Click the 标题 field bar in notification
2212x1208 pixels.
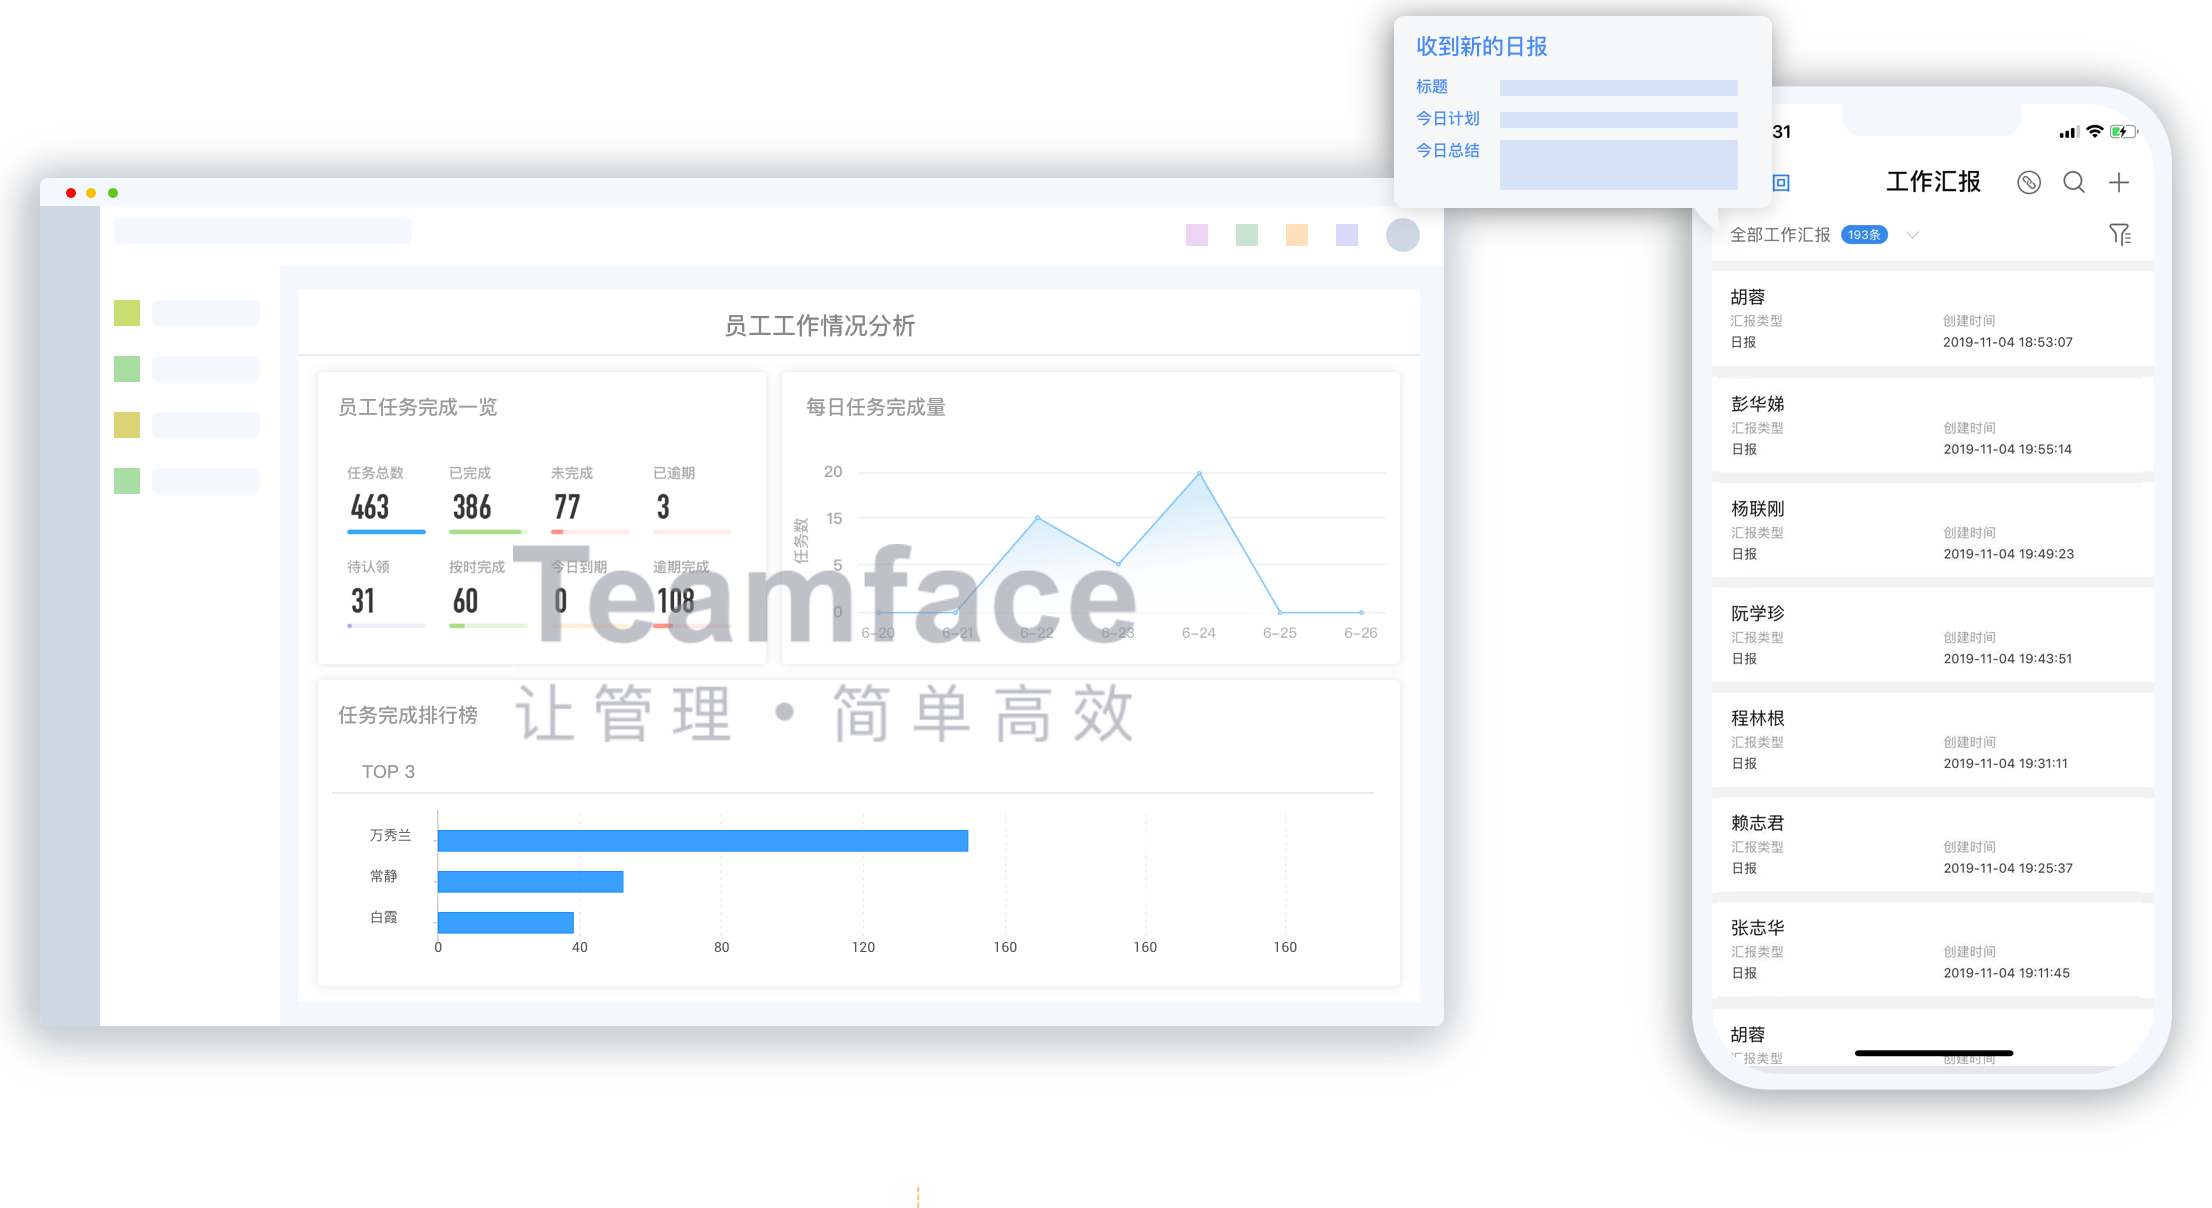[x=1618, y=88]
